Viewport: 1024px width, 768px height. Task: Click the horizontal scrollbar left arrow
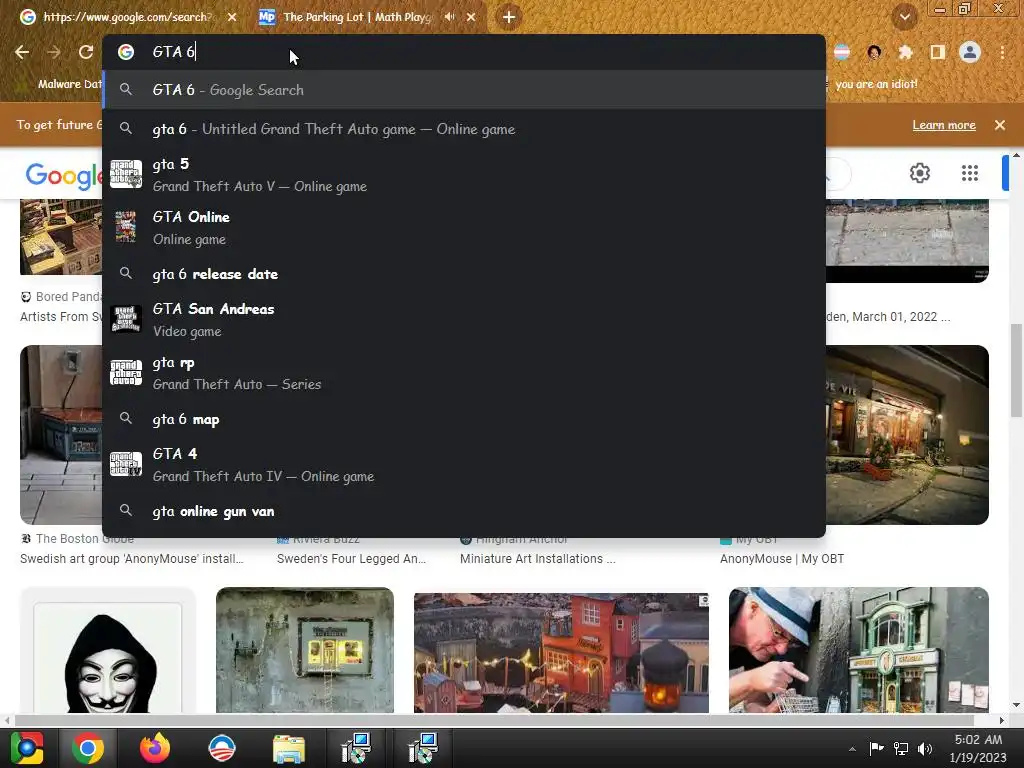point(7,720)
